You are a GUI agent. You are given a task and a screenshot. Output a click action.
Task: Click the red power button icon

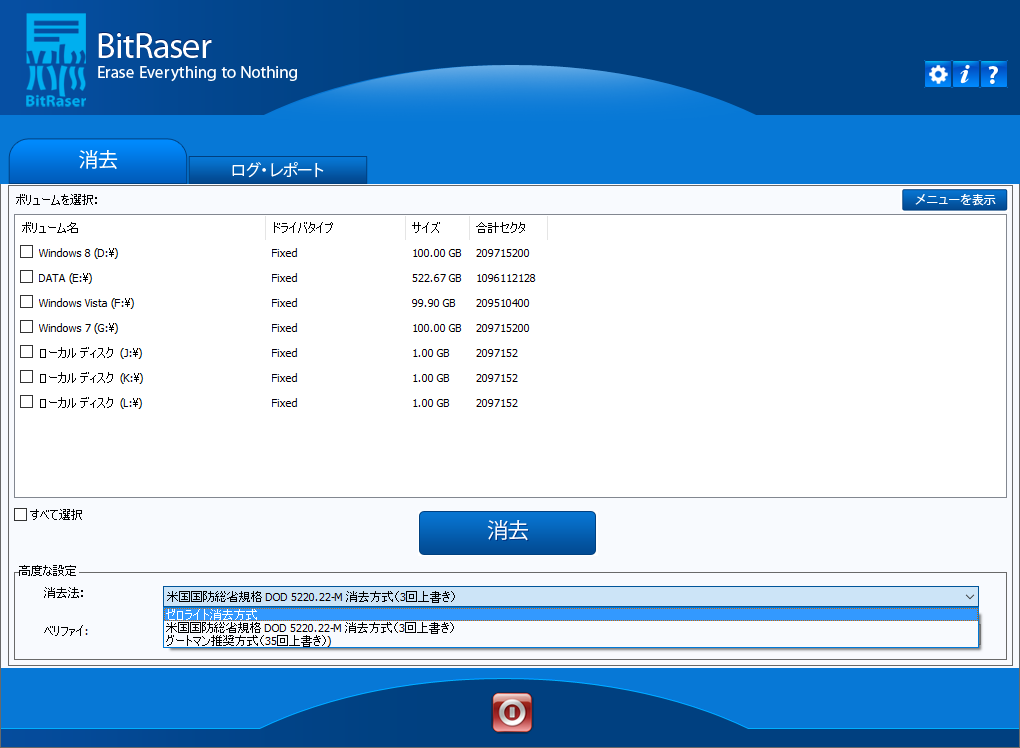pyautogui.click(x=512, y=712)
